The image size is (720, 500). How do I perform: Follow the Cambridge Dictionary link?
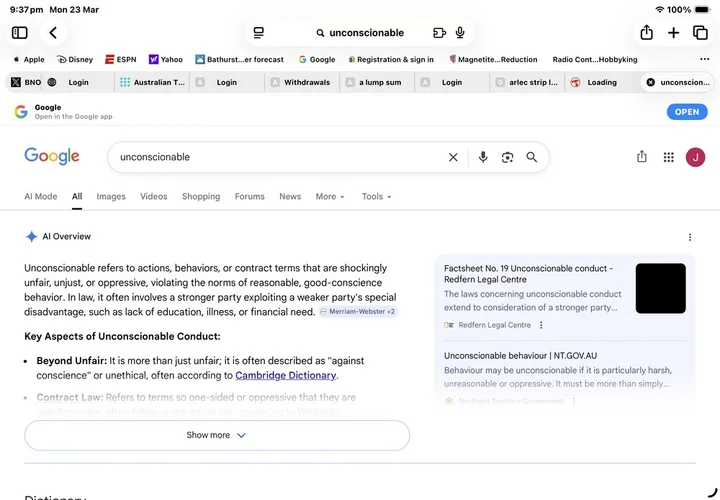point(286,375)
